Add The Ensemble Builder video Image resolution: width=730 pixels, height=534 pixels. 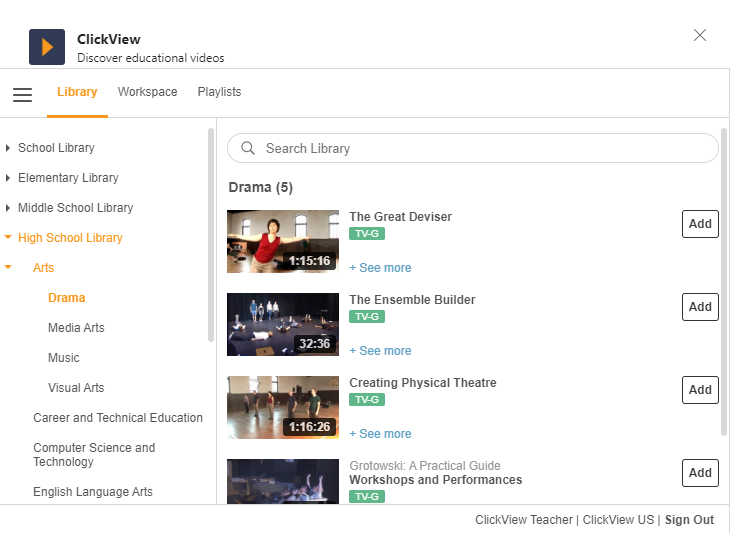(700, 307)
